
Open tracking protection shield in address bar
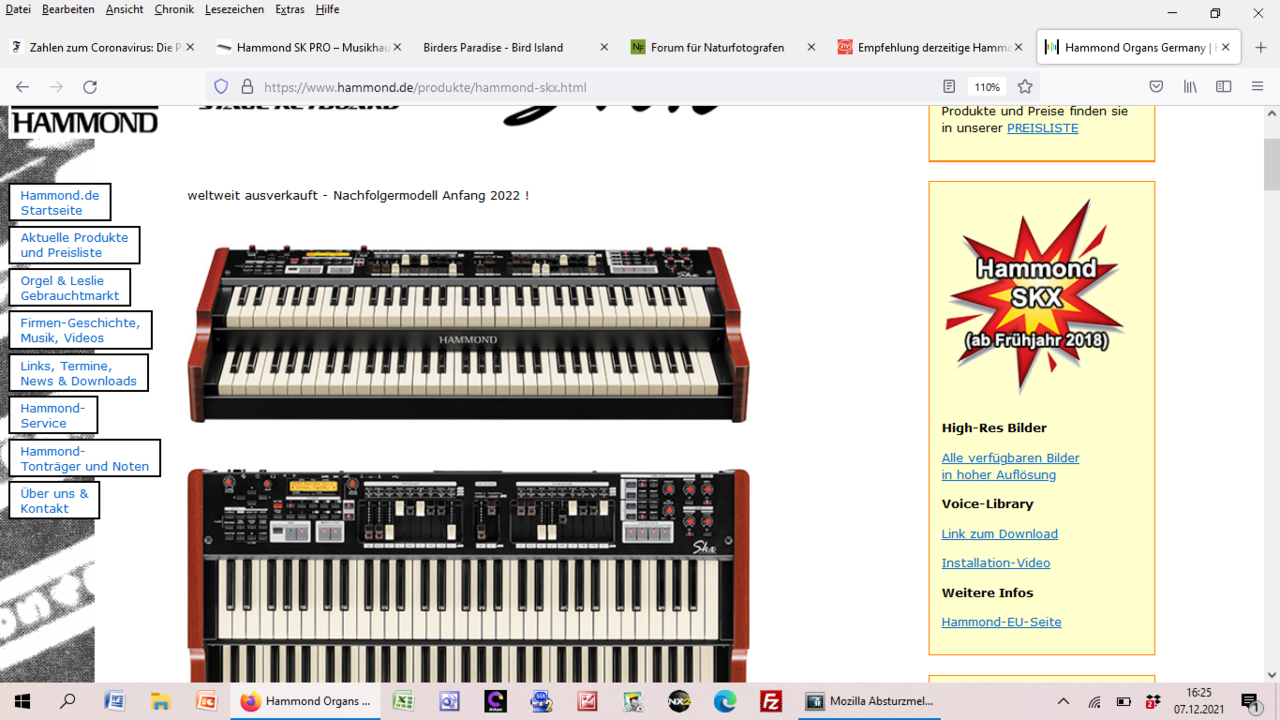(x=221, y=87)
